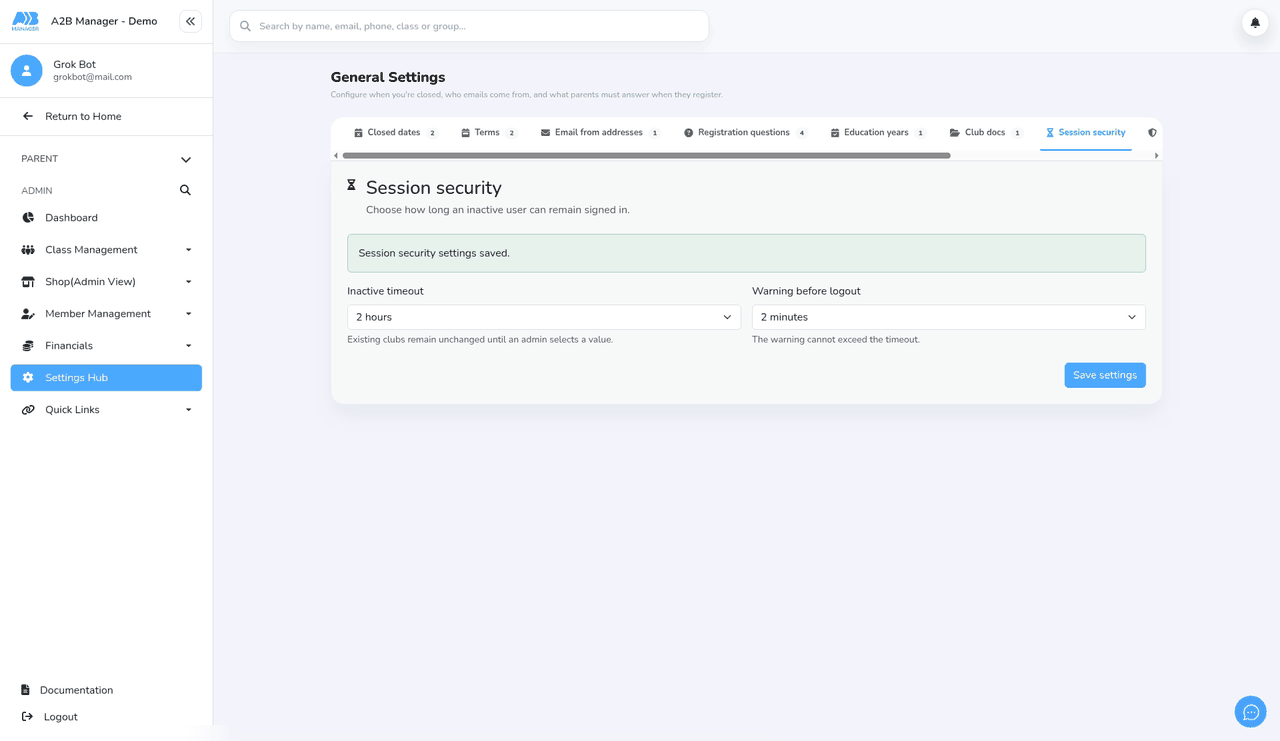Click the A2B Manager logo
The width and height of the screenshot is (1280, 741).
(25, 21)
